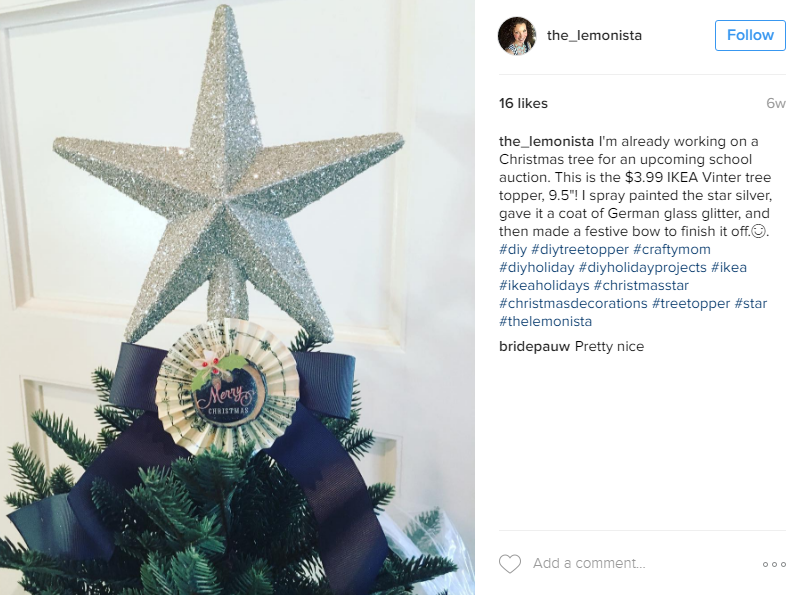Image resolution: width=808 pixels, height=595 pixels.
Task: Open the_lemonista profile avatar picture
Action: 517,36
